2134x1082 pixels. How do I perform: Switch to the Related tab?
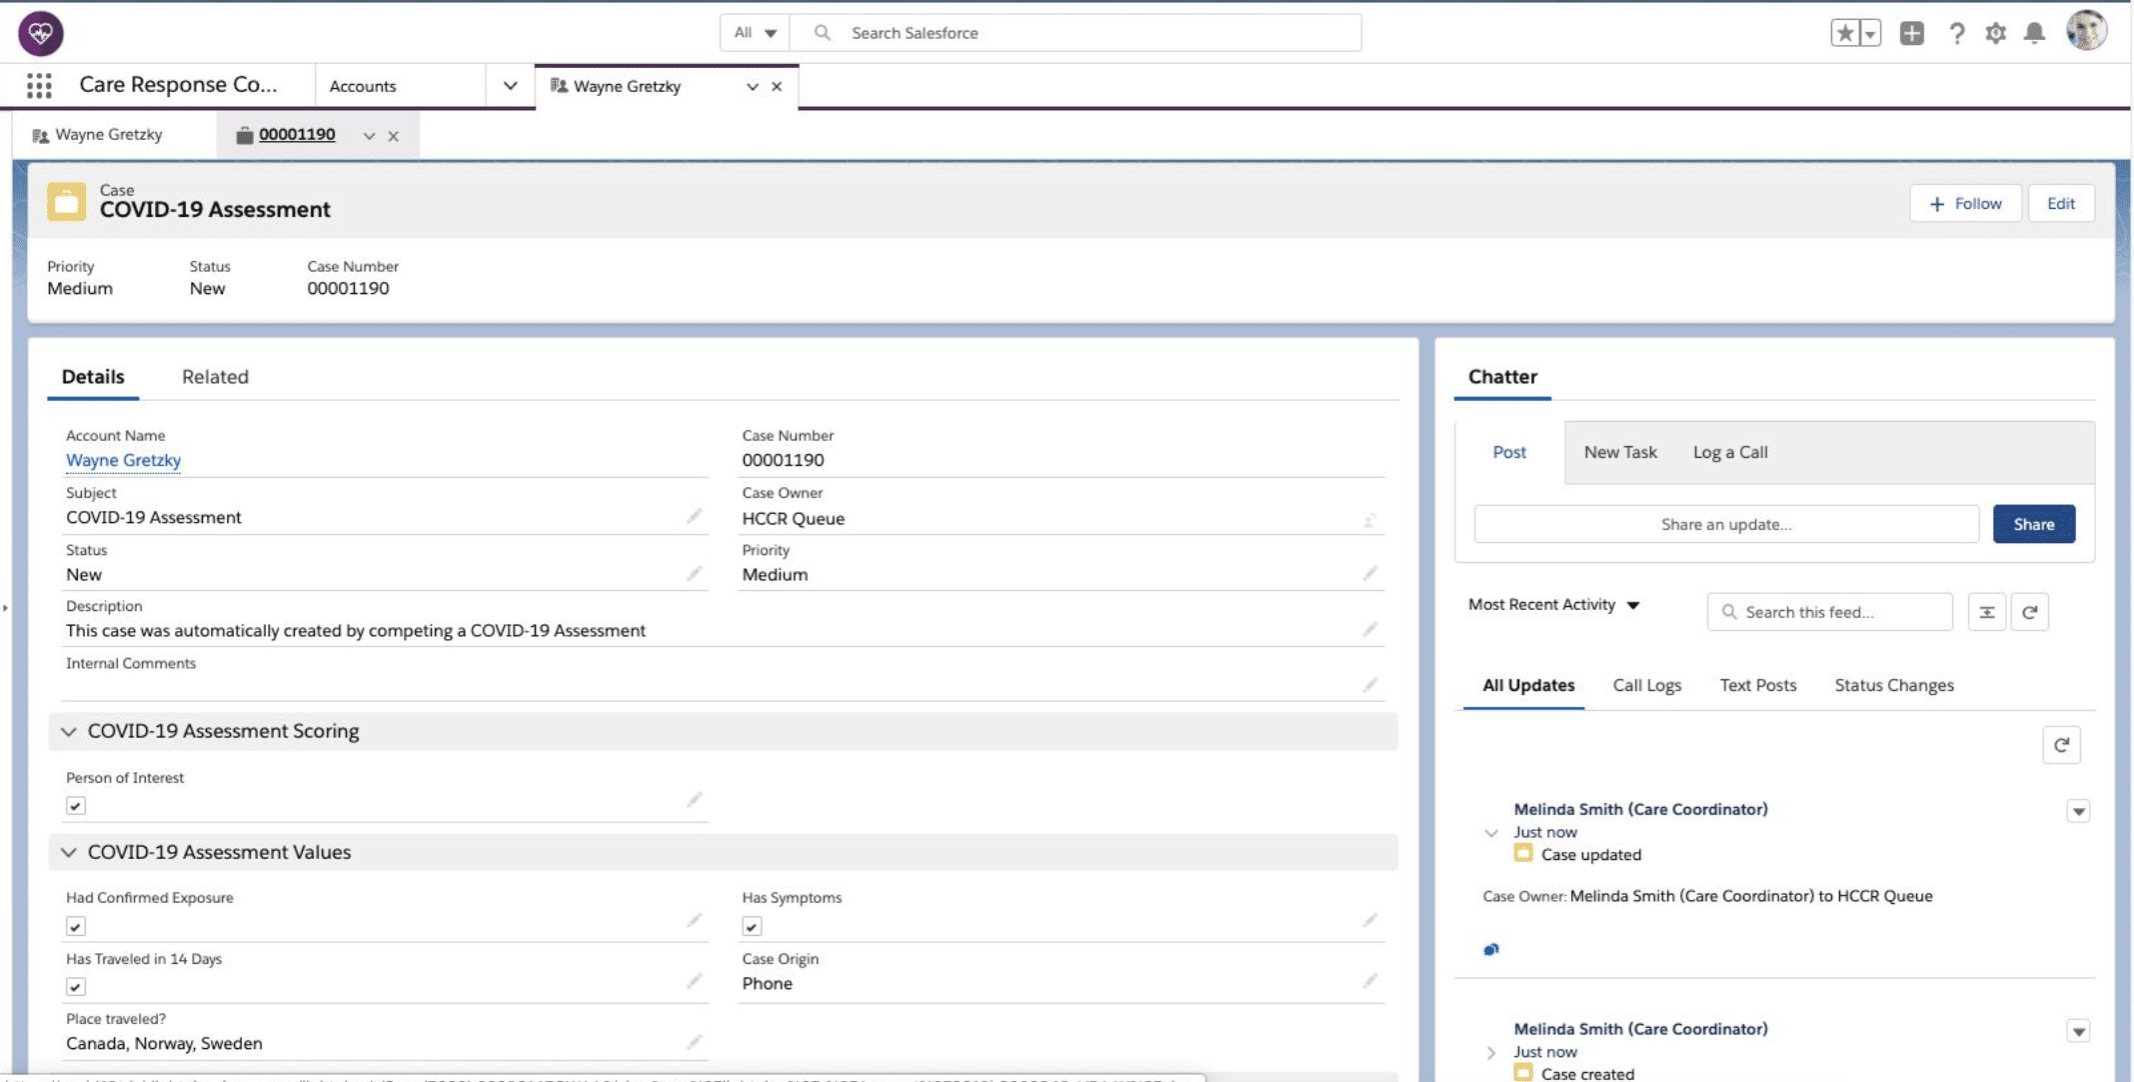tap(215, 377)
